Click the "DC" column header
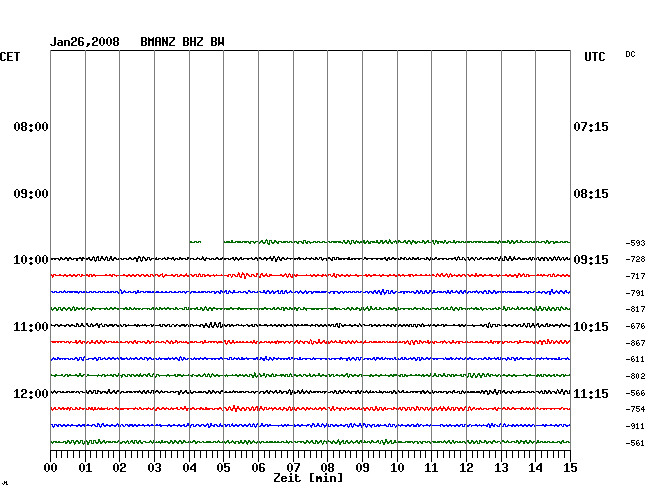This screenshot has width=650, height=494. [x=631, y=54]
